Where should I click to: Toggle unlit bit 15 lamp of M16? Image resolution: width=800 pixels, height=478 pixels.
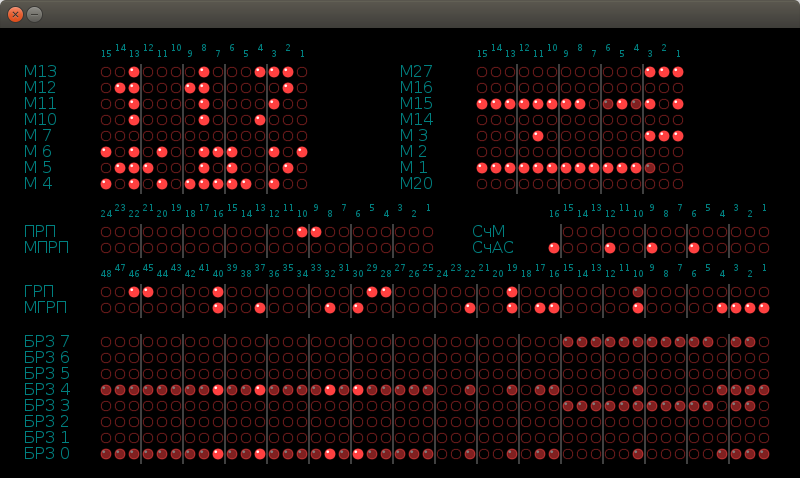pyautogui.click(x=482, y=88)
